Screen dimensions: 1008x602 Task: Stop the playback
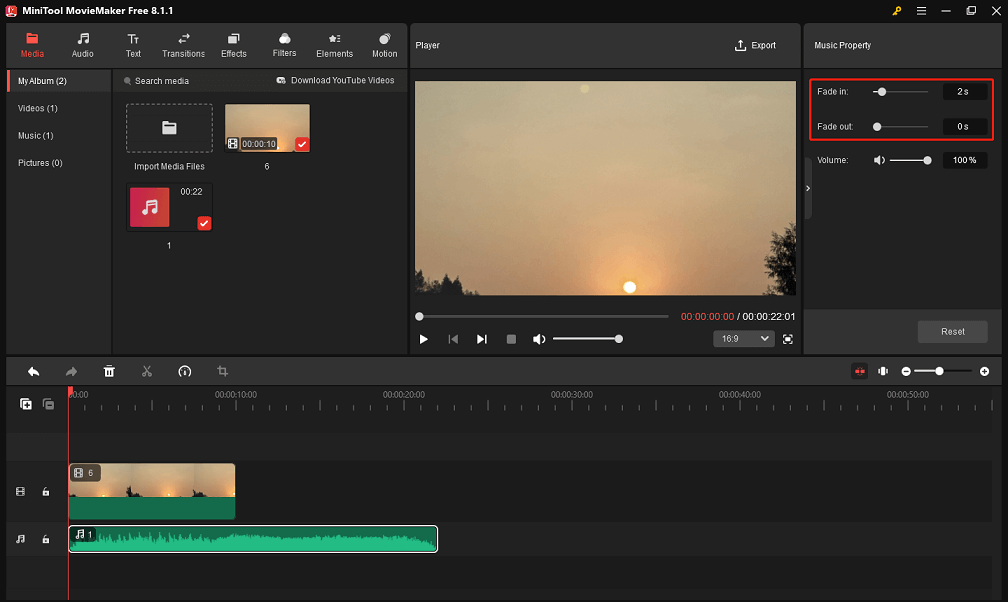[511, 339]
